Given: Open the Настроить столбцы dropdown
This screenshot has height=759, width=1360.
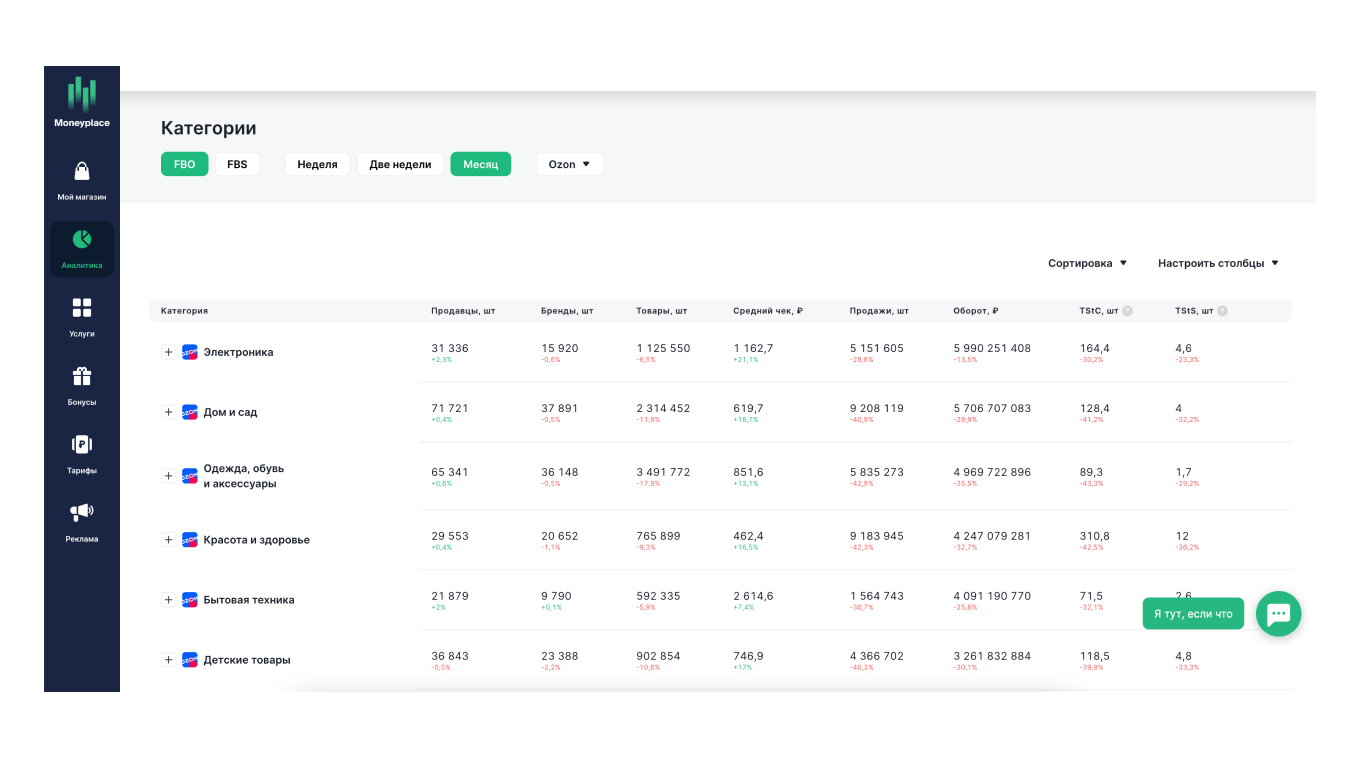Looking at the screenshot, I should 1217,263.
